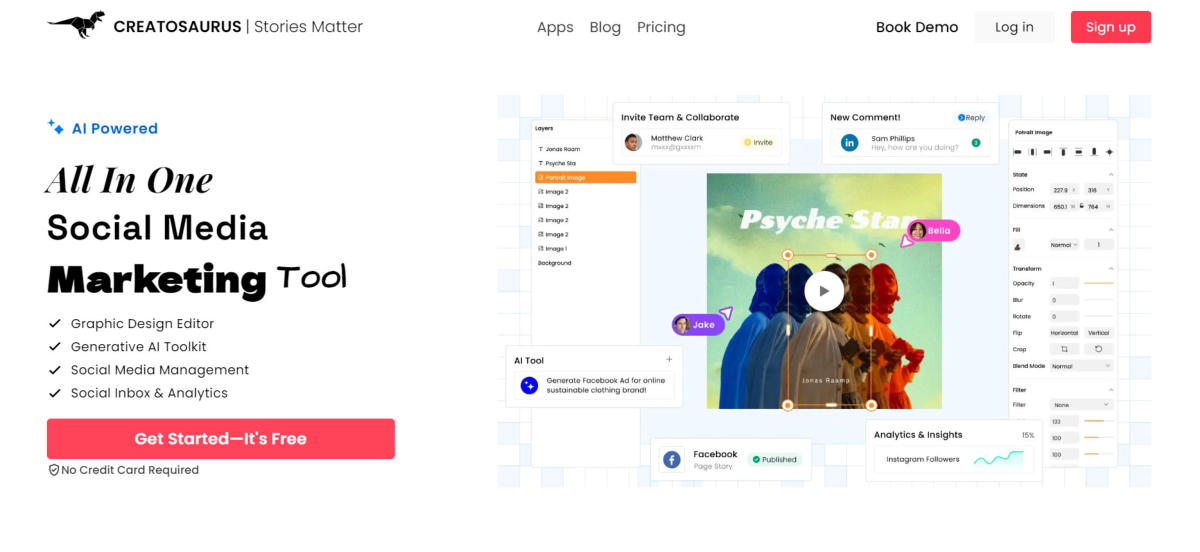The width and height of the screenshot is (1200, 552).
Task: Click the crop icon button in Transform section
Action: [x=1064, y=349]
